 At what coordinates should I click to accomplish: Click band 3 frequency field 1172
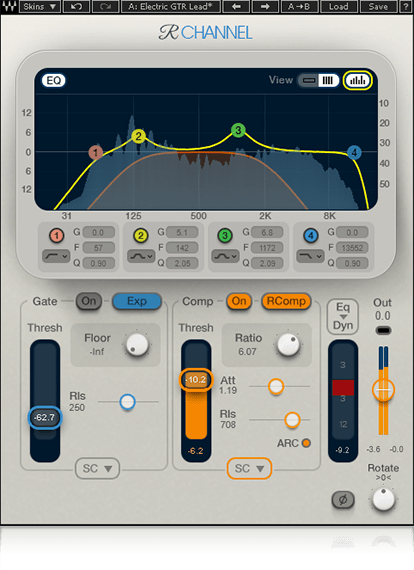click(x=267, y=248)
